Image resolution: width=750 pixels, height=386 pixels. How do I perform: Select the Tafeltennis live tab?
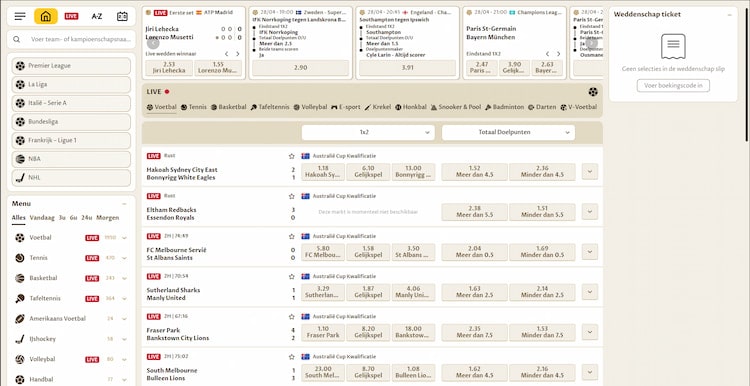click(270, 107)
